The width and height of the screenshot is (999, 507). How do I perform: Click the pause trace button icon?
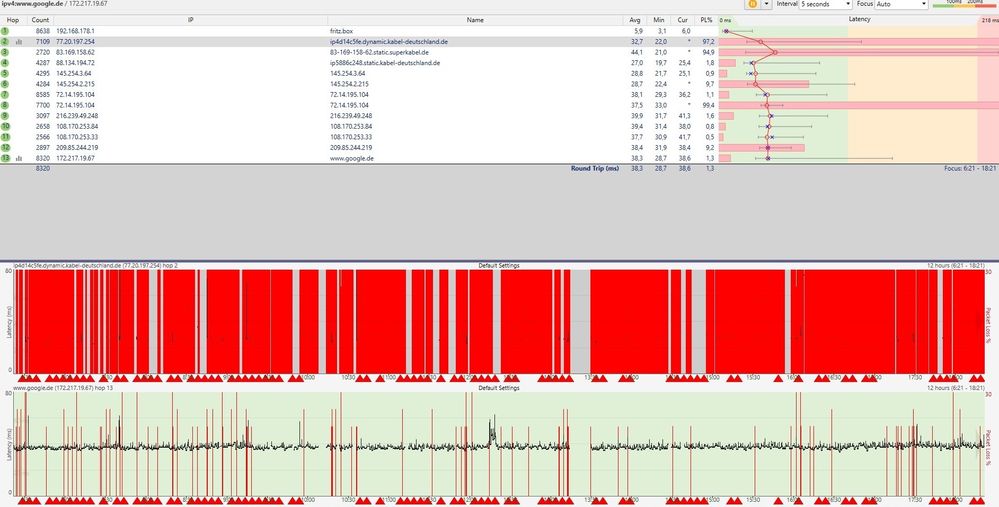(x=752, y=4)
